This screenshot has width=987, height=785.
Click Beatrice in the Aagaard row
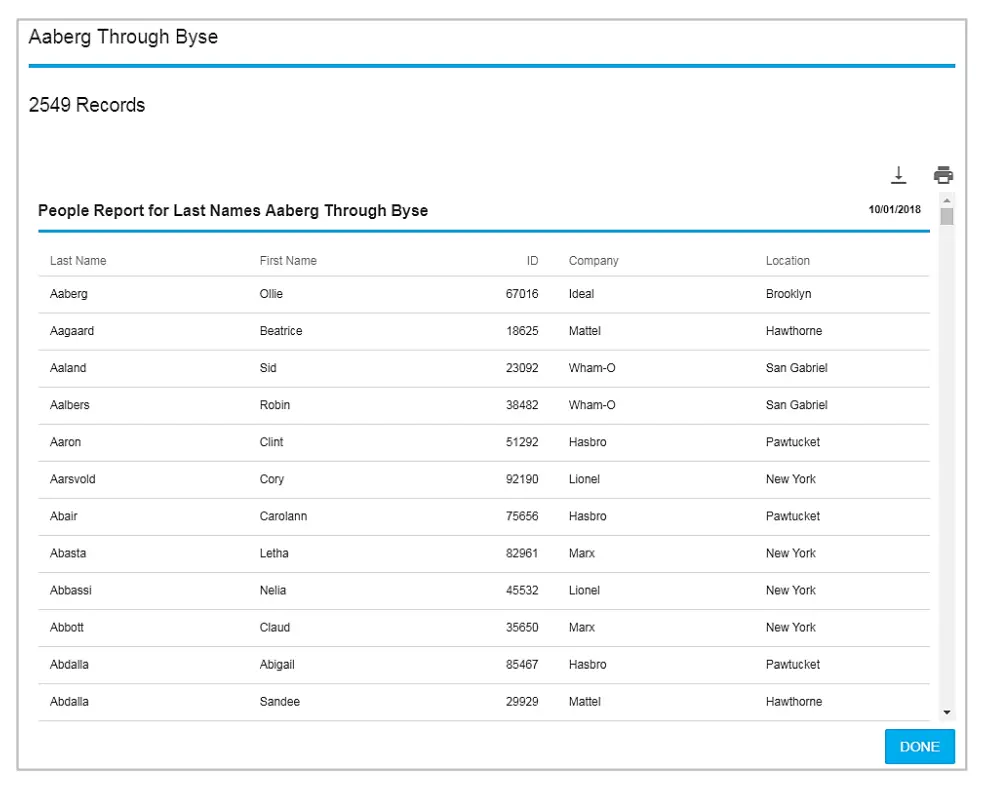tap(281, 331)
